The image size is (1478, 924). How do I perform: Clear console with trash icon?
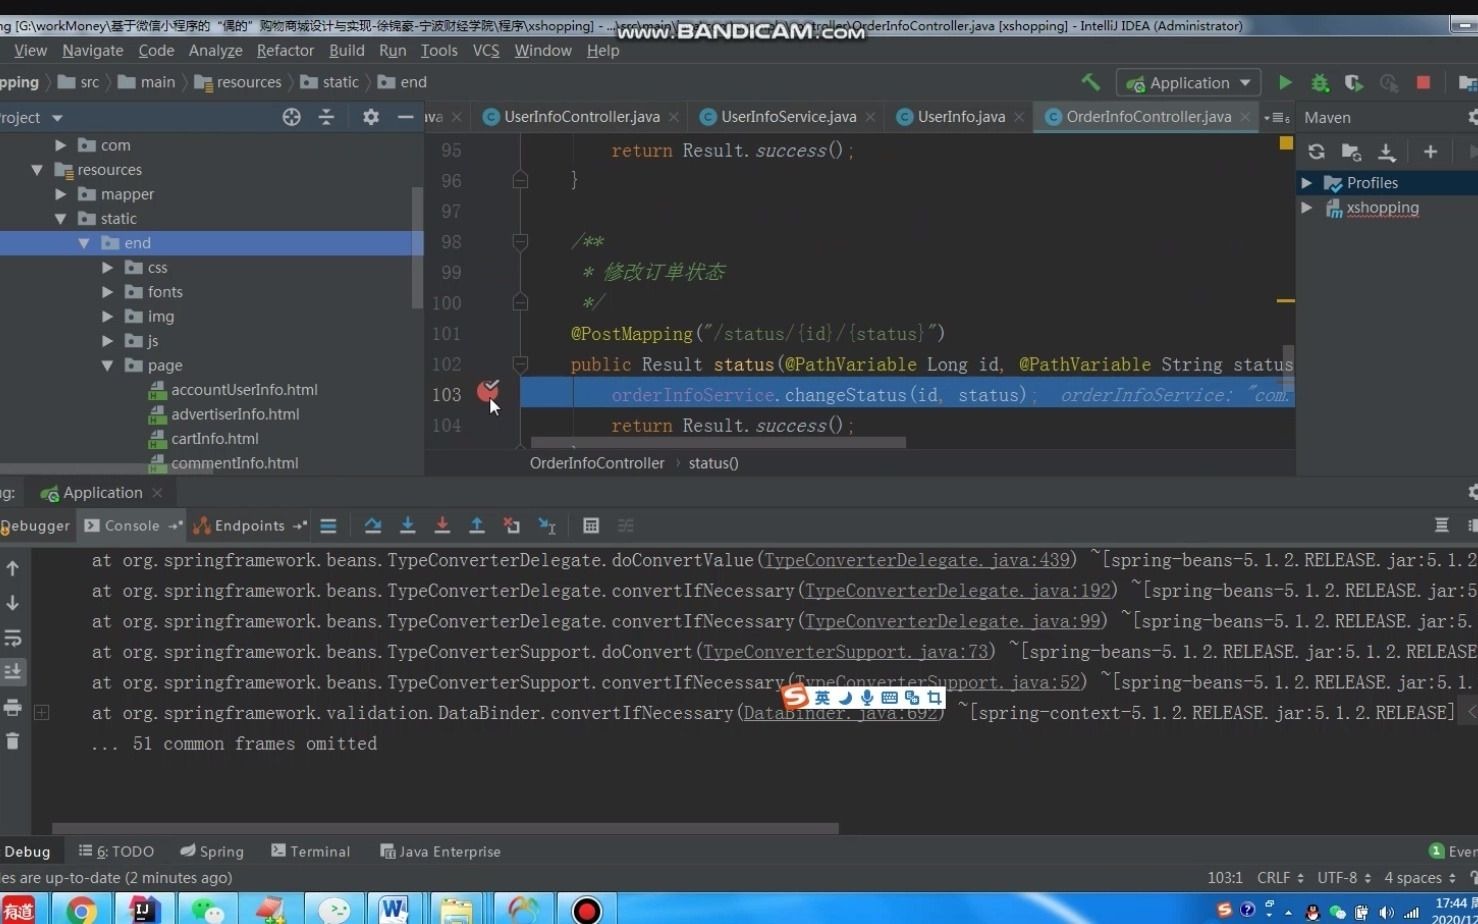pyautogui.click(x=13, y=742)
